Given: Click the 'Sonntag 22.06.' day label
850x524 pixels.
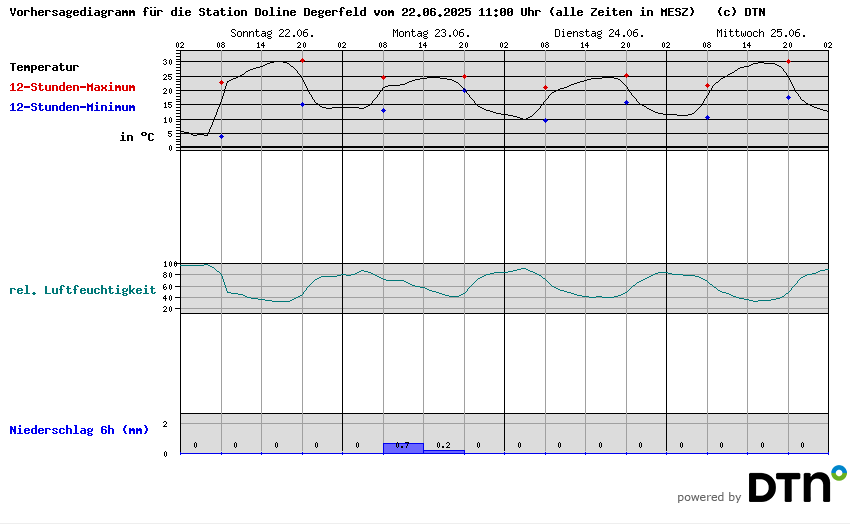Looking at the screenshot, I should click(x=272, y=33).
